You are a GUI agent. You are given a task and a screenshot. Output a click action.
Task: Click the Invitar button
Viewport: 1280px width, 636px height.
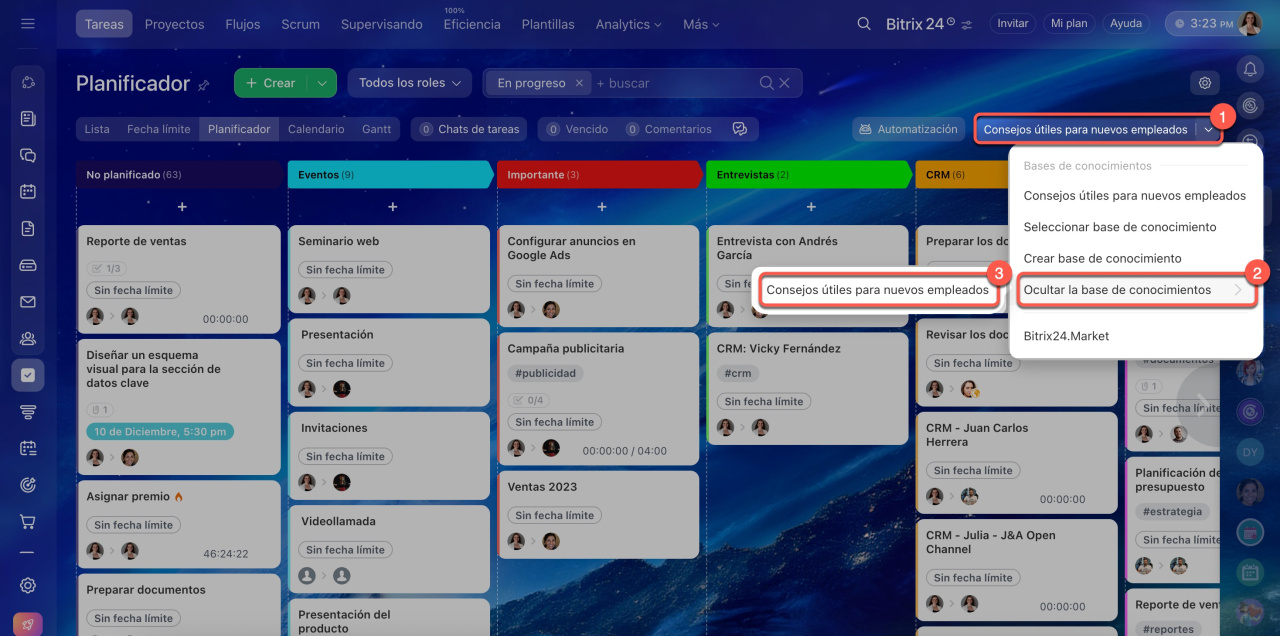pyautogui.click(x=1013, y=23)
